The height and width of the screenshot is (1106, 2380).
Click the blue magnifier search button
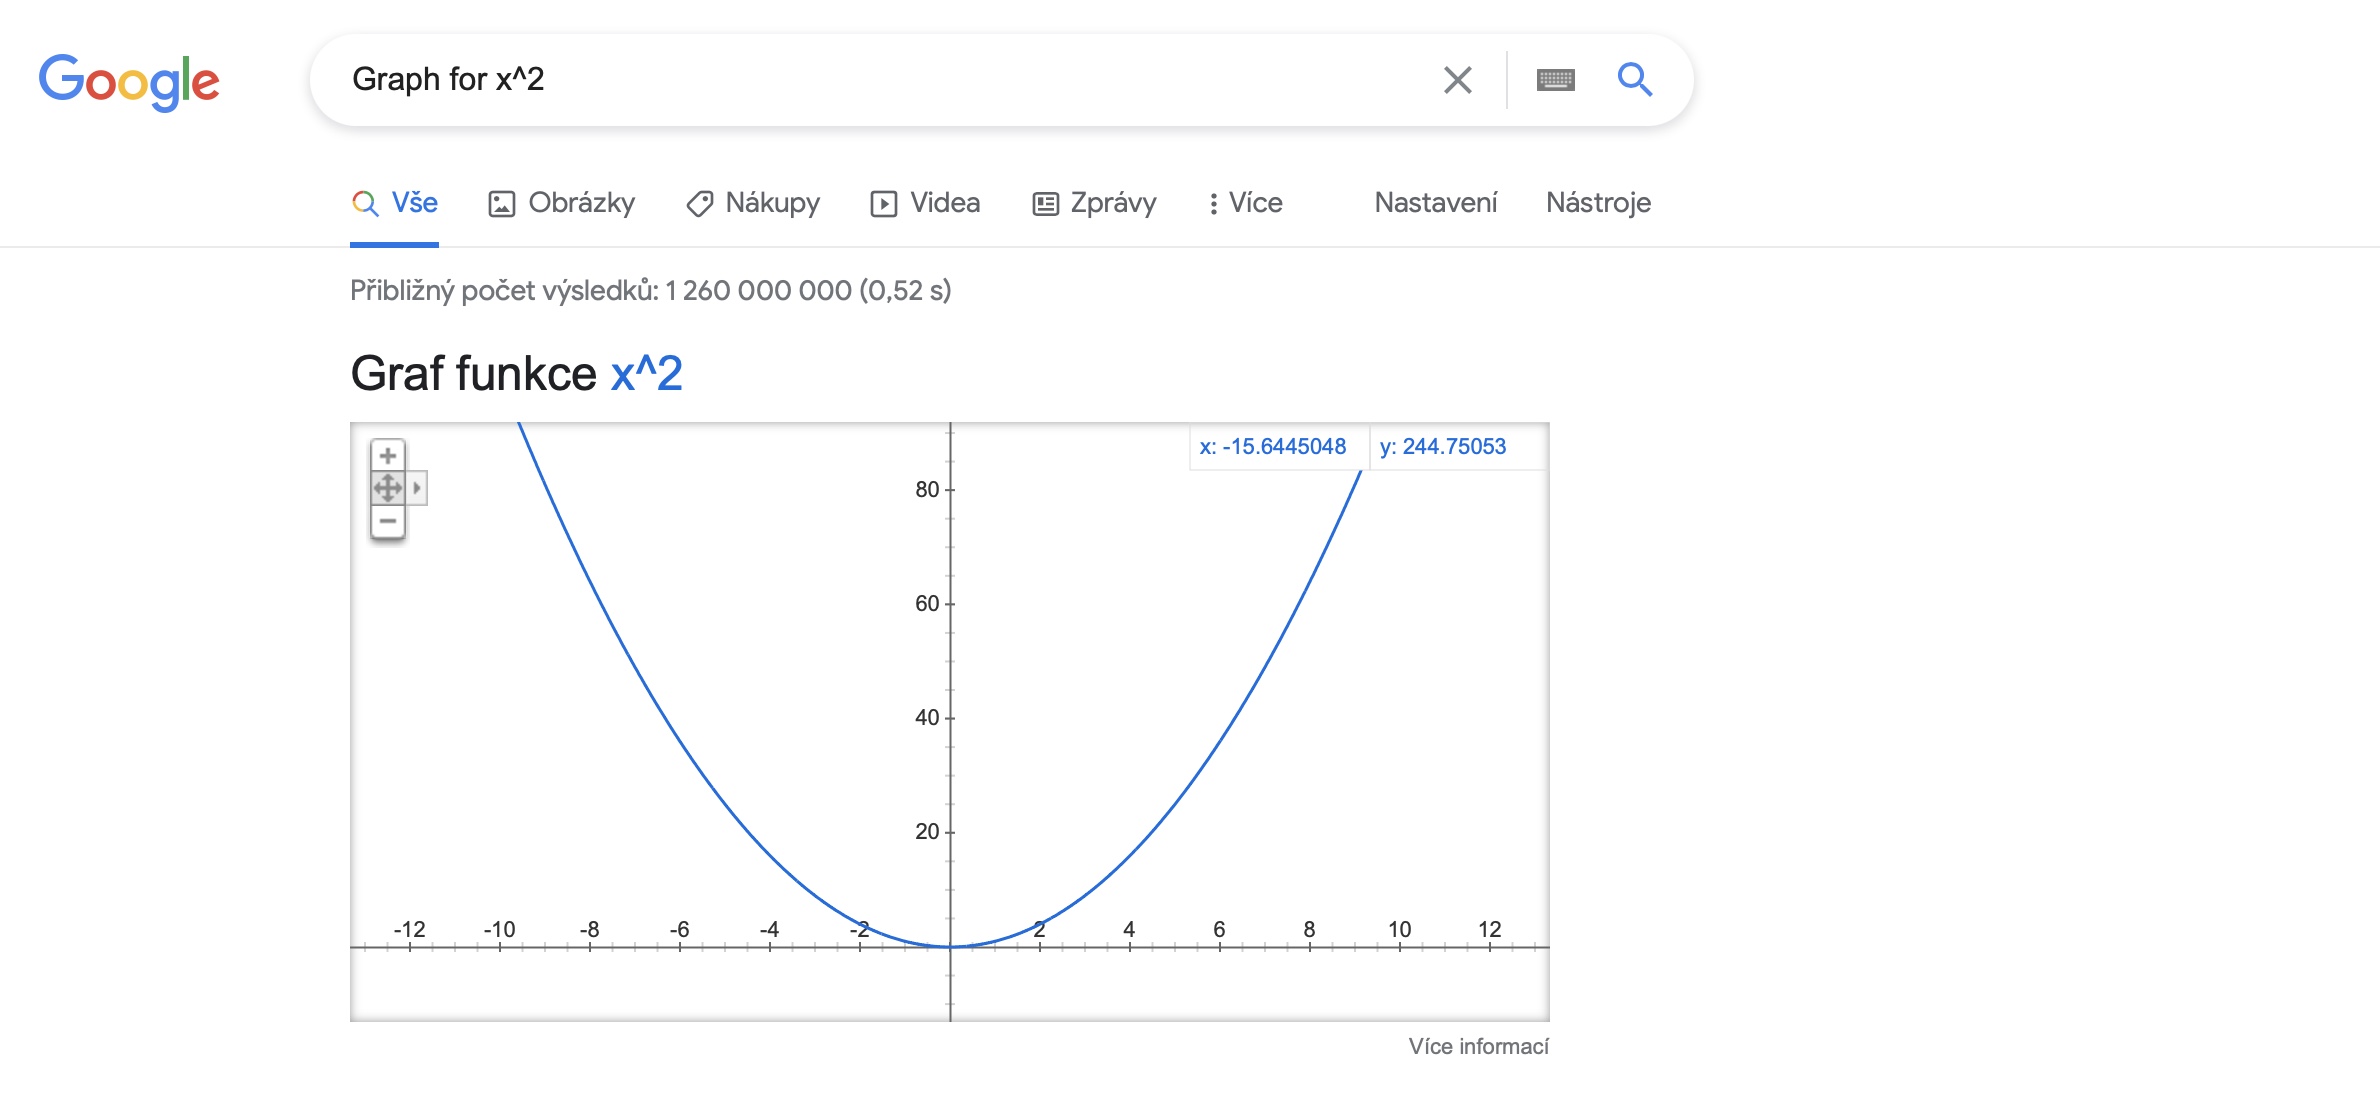[1635, 79]
